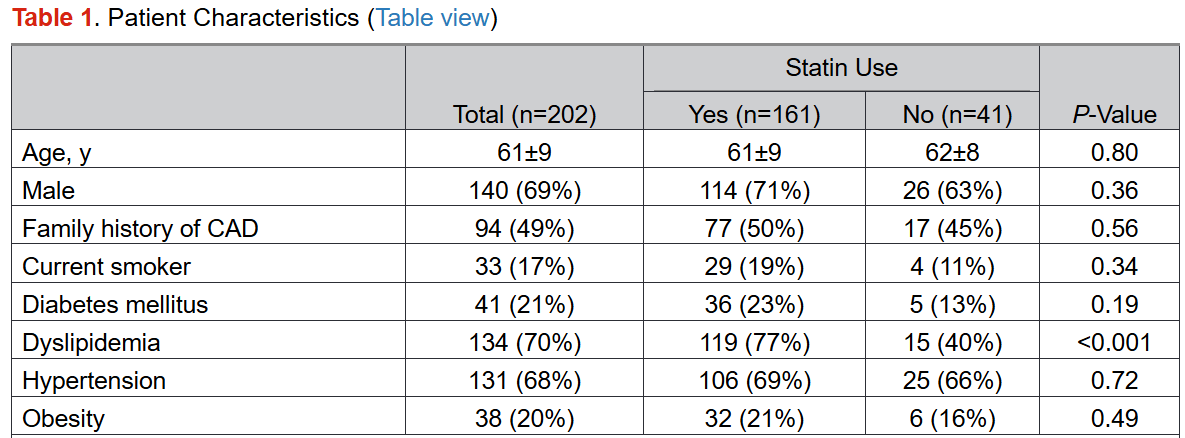
Task: Select the 134 (70%) Dyslipidemia total cell
Action: tap(524, 343)
